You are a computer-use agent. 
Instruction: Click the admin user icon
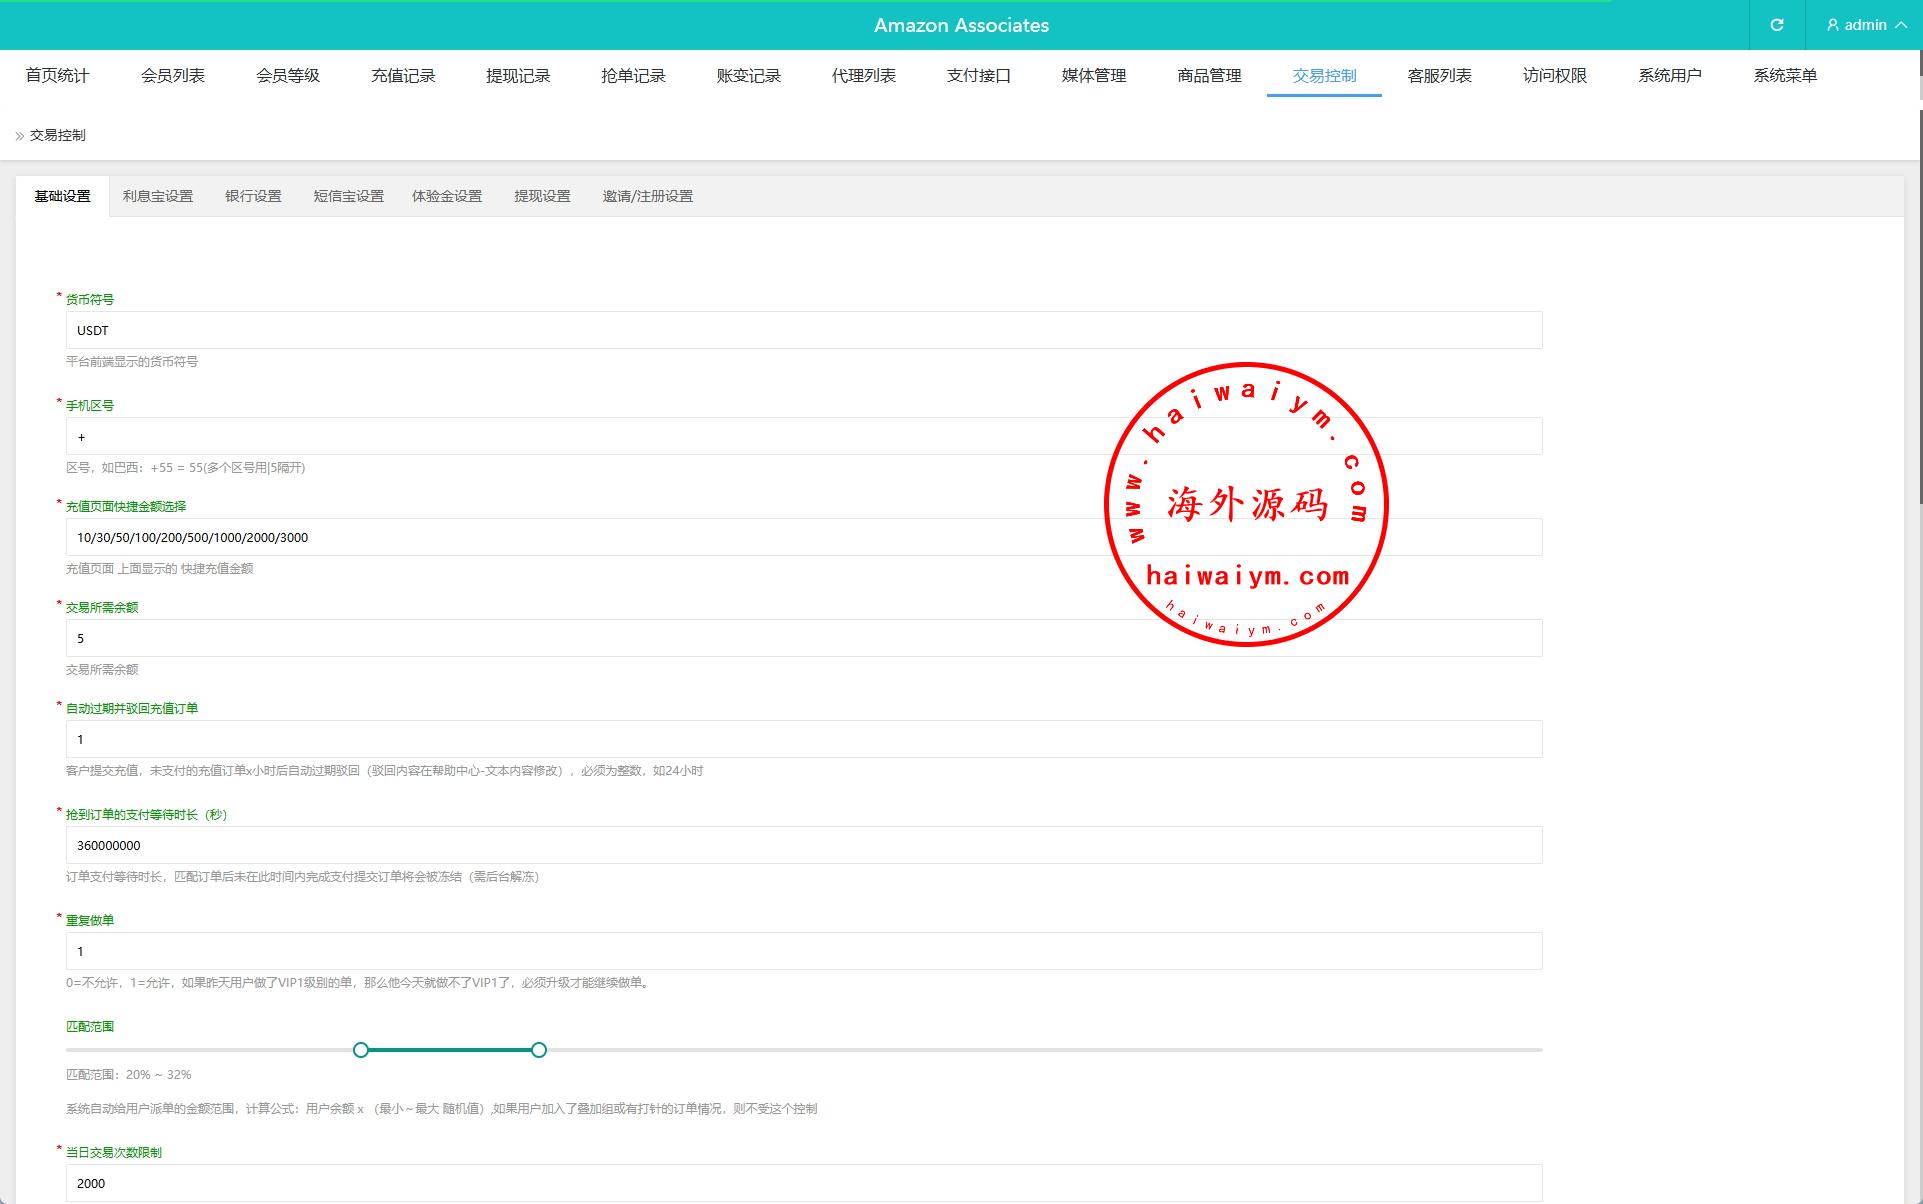[1833, 25]
